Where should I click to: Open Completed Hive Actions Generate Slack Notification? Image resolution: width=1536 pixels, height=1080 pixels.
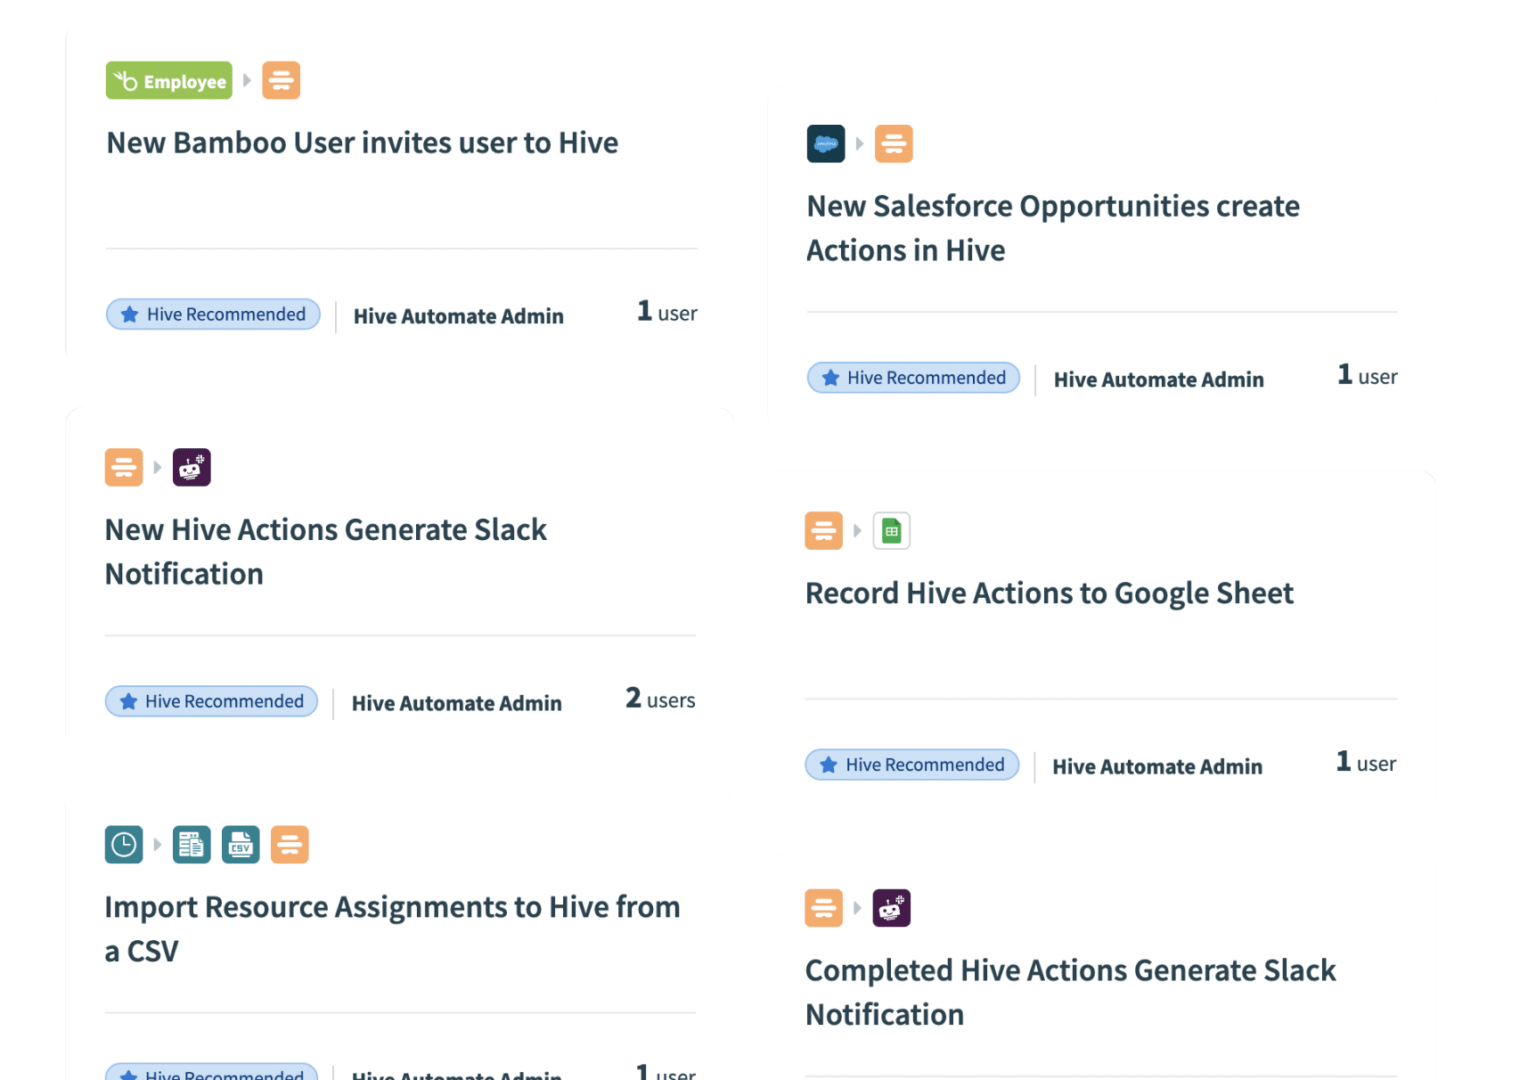coord(1071,992)
